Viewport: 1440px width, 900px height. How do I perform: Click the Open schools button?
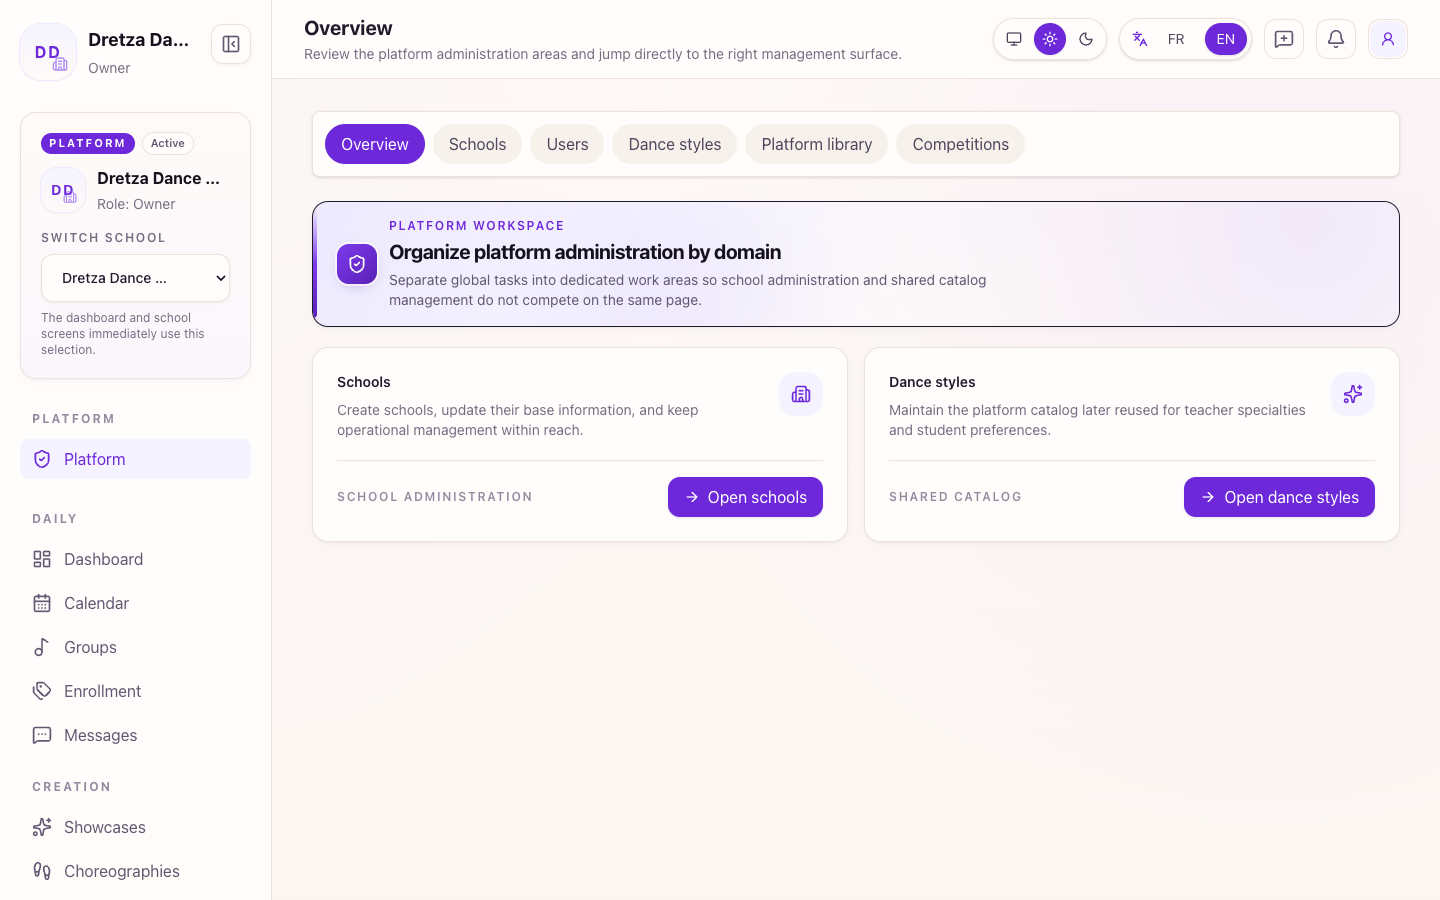(x=745, y=497)
